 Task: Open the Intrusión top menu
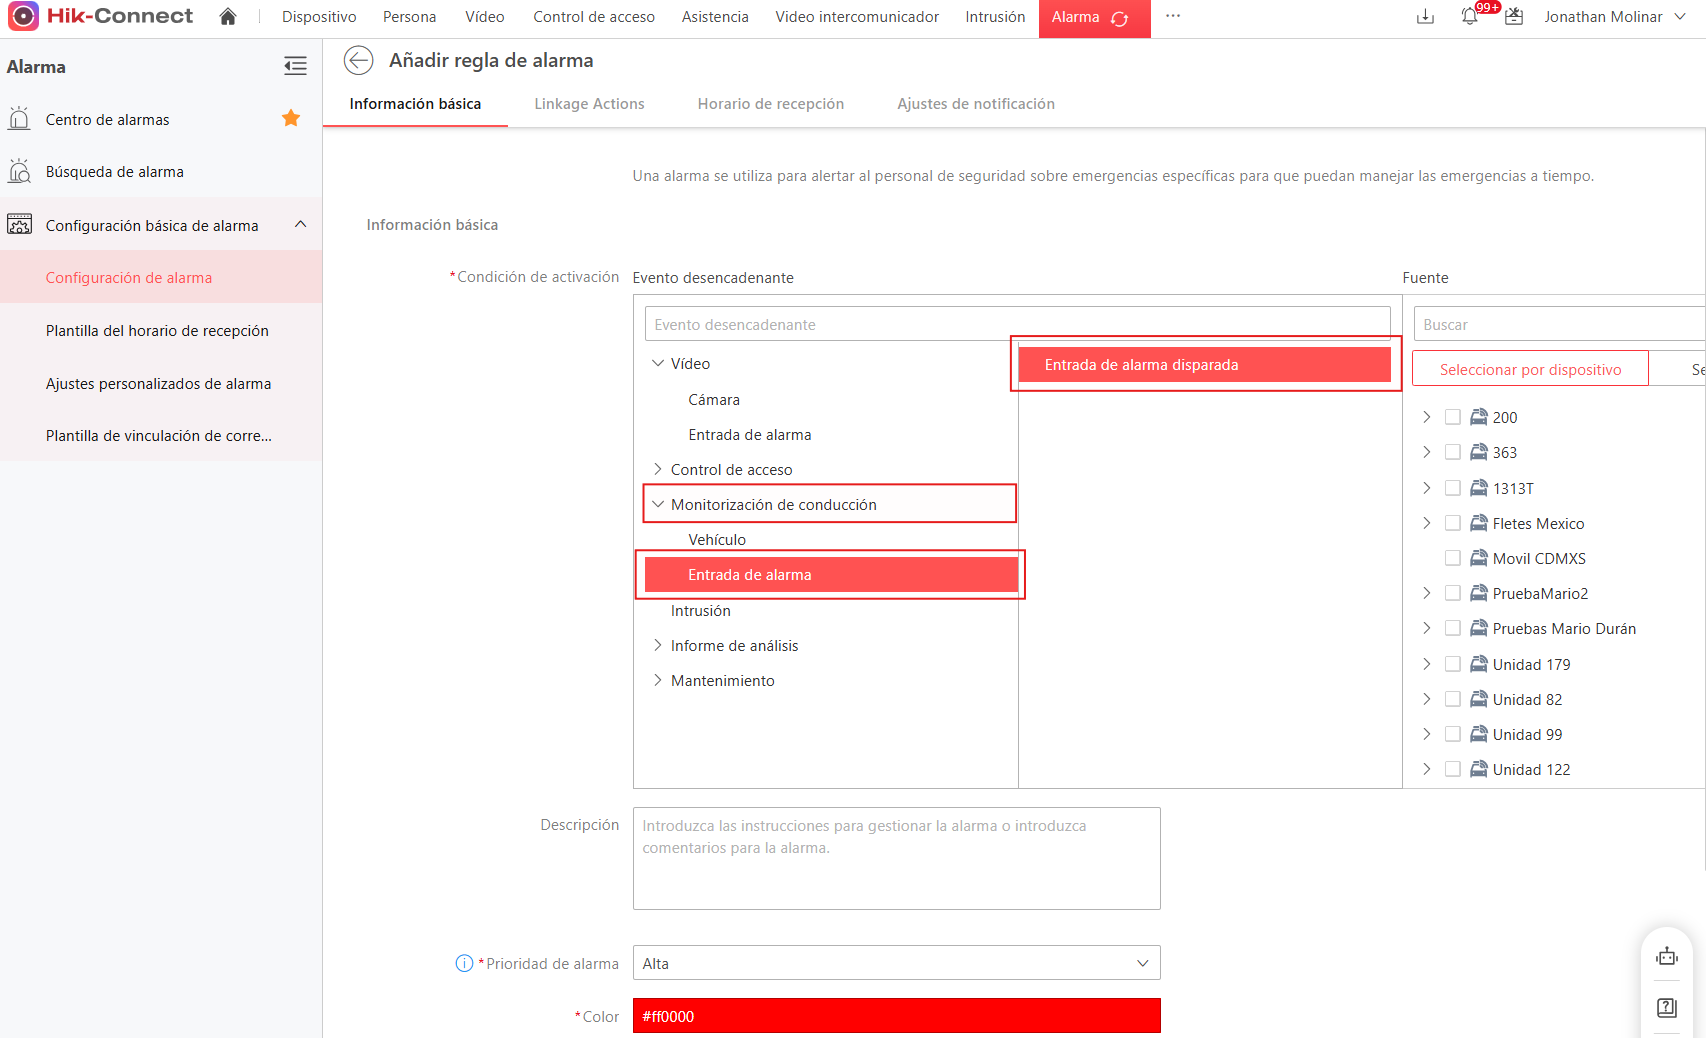click(995, 17)
